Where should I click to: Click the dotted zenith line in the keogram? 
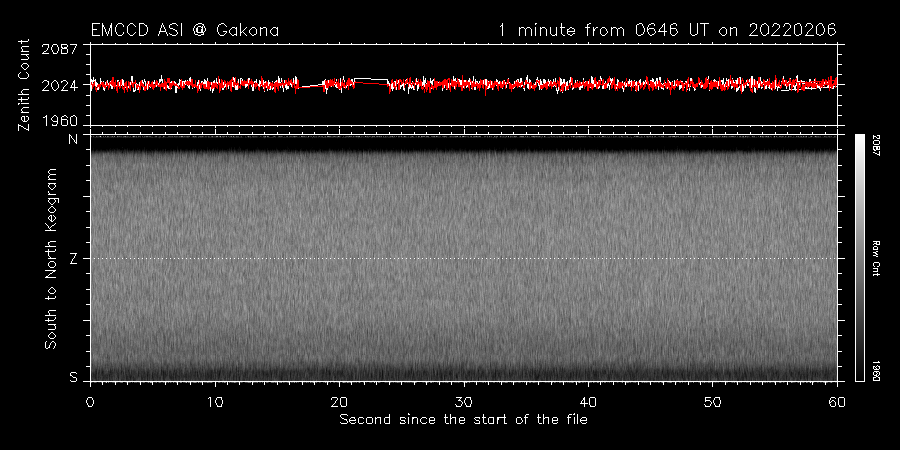coord(463,258)
